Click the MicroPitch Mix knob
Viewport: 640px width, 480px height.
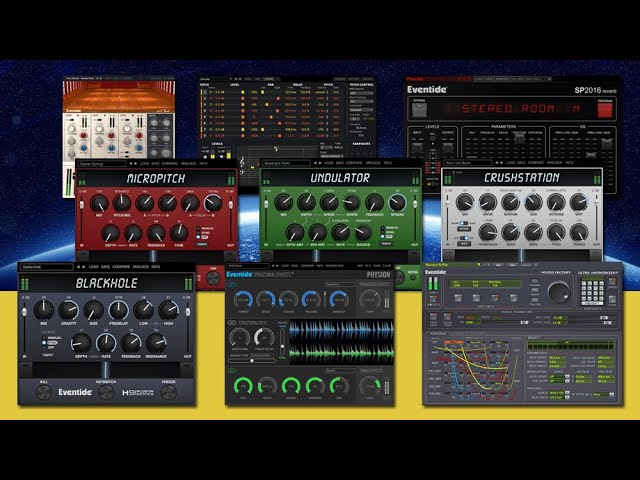(x=99, y=203)
